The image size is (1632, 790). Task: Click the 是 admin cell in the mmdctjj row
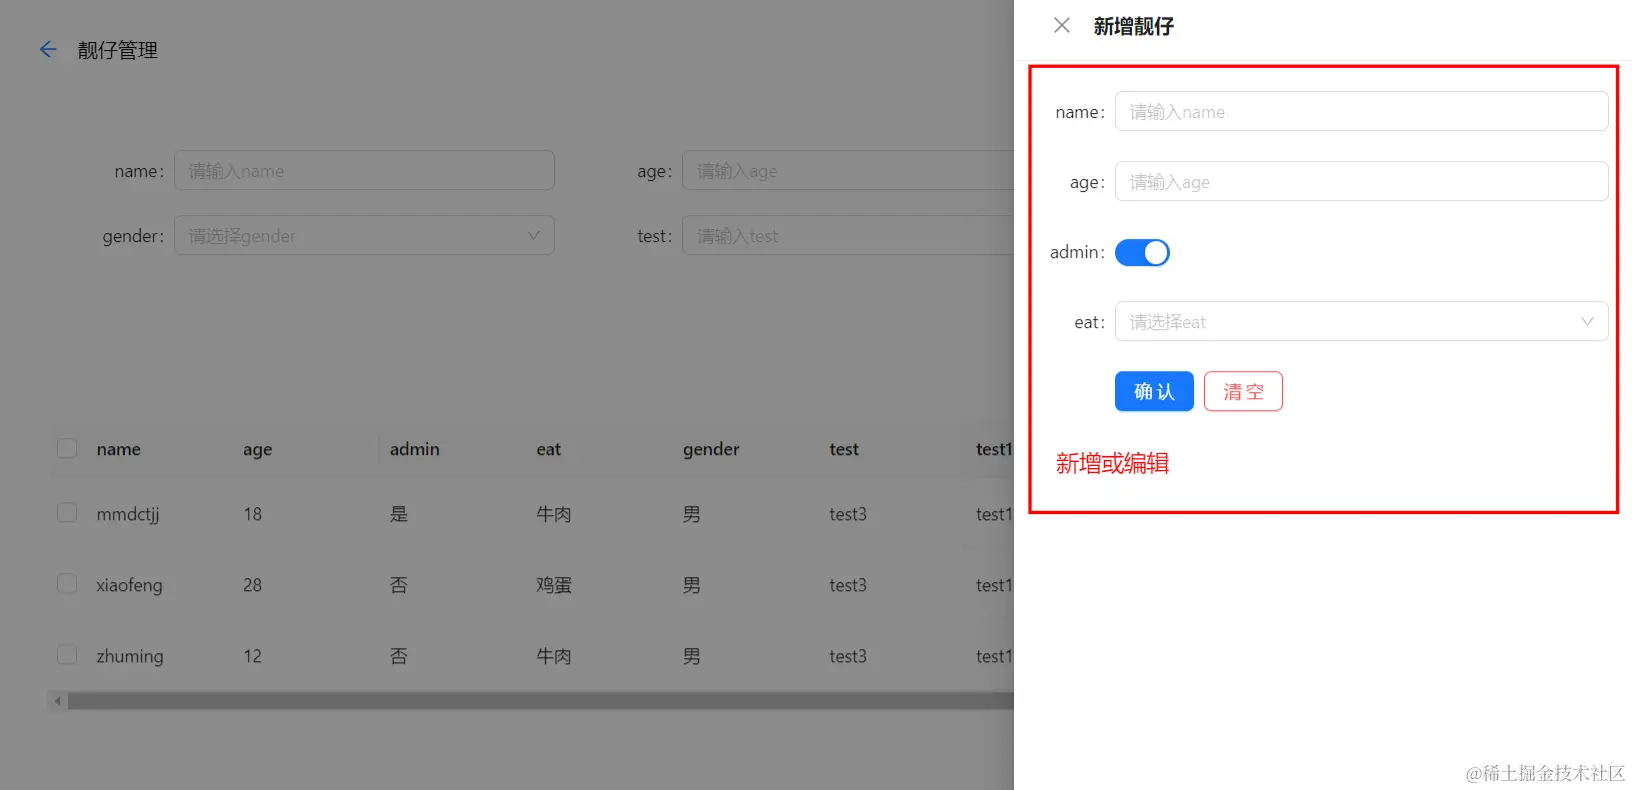point(399,514)
